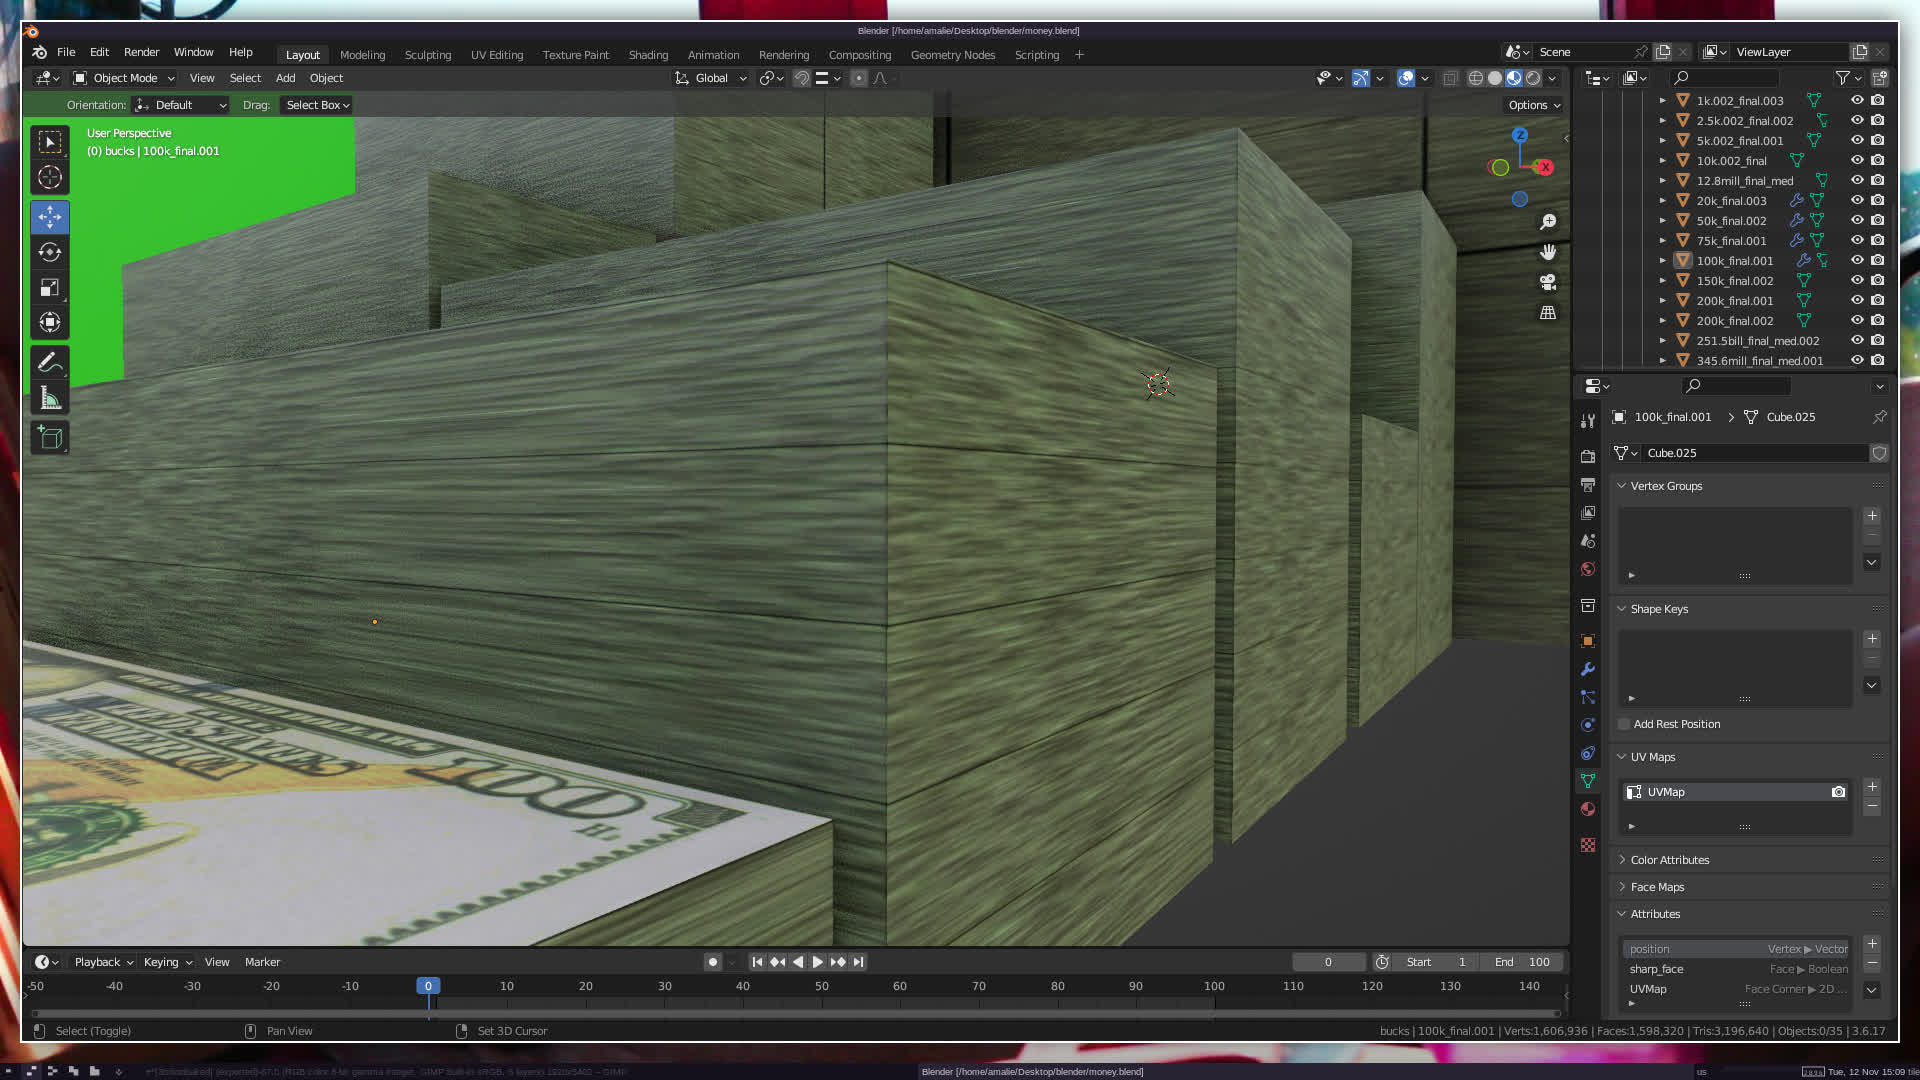Enable the Add Rest Position checkbox

[x=1624, y=724]
